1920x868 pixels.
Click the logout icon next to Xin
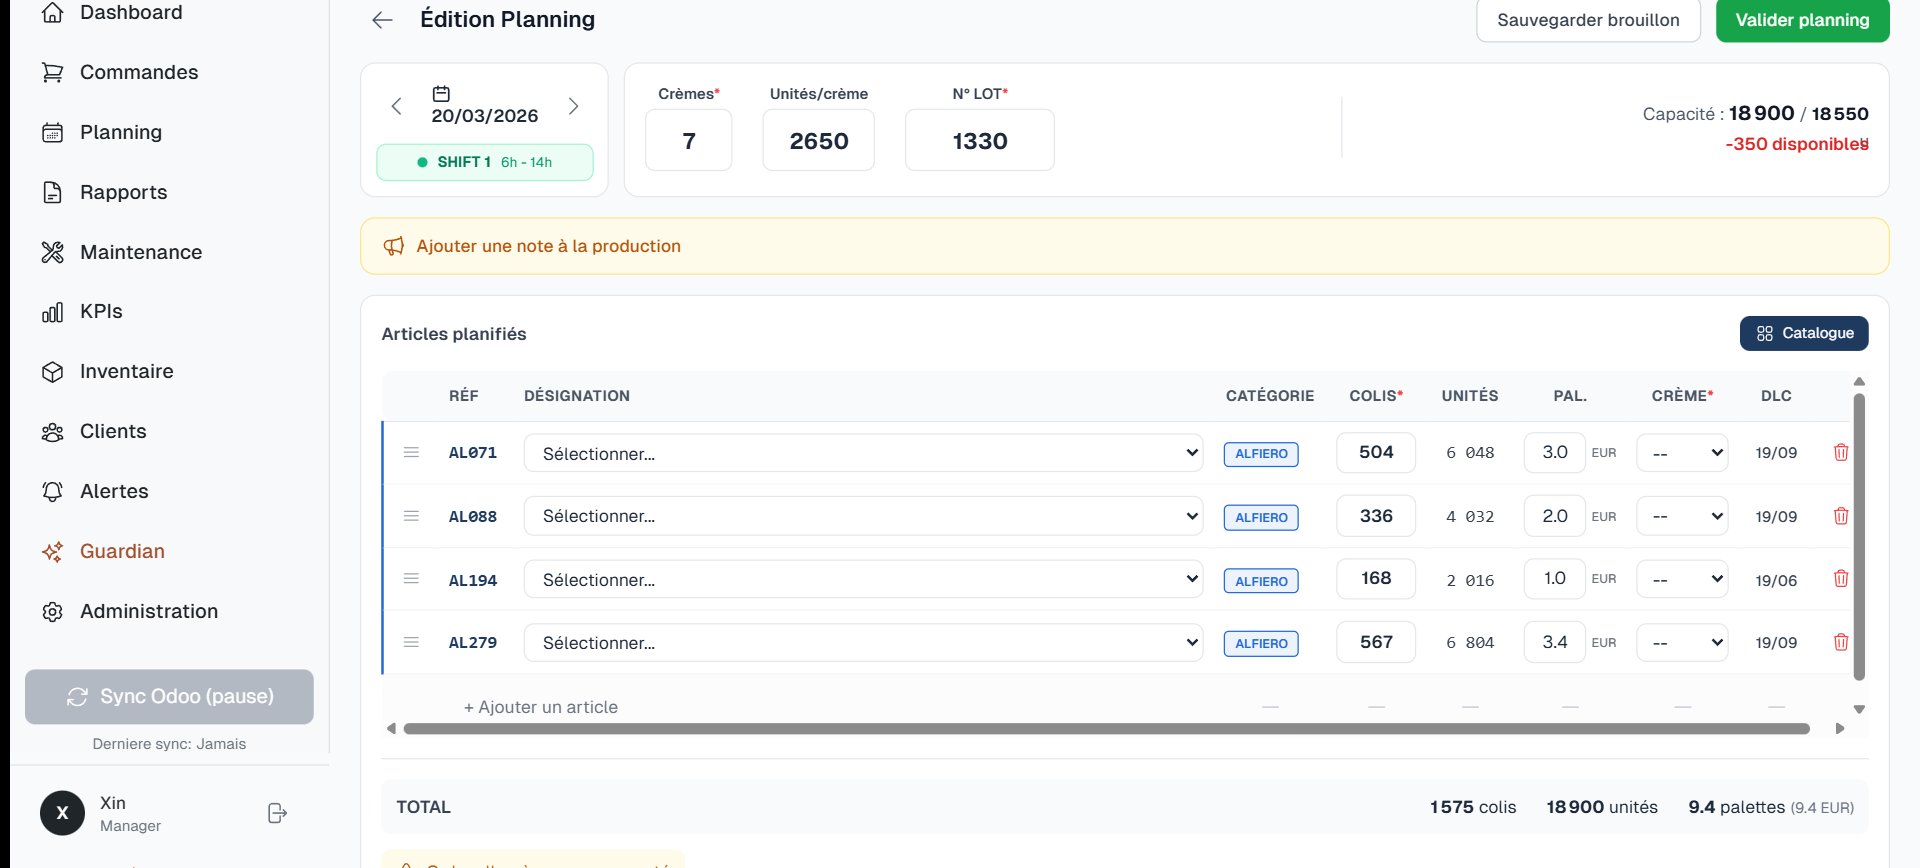[x=278, y=814]
